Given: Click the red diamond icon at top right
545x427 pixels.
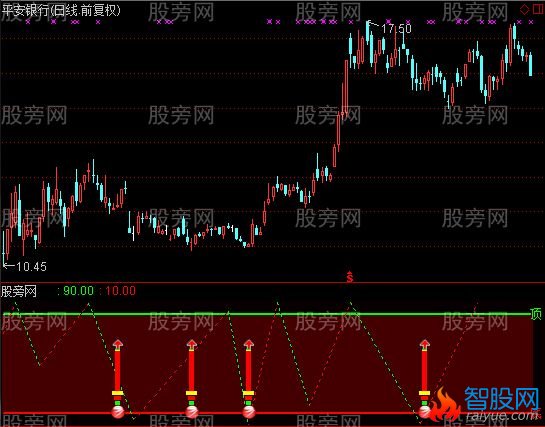Looking at the screenshot, I should click(524, 10).
